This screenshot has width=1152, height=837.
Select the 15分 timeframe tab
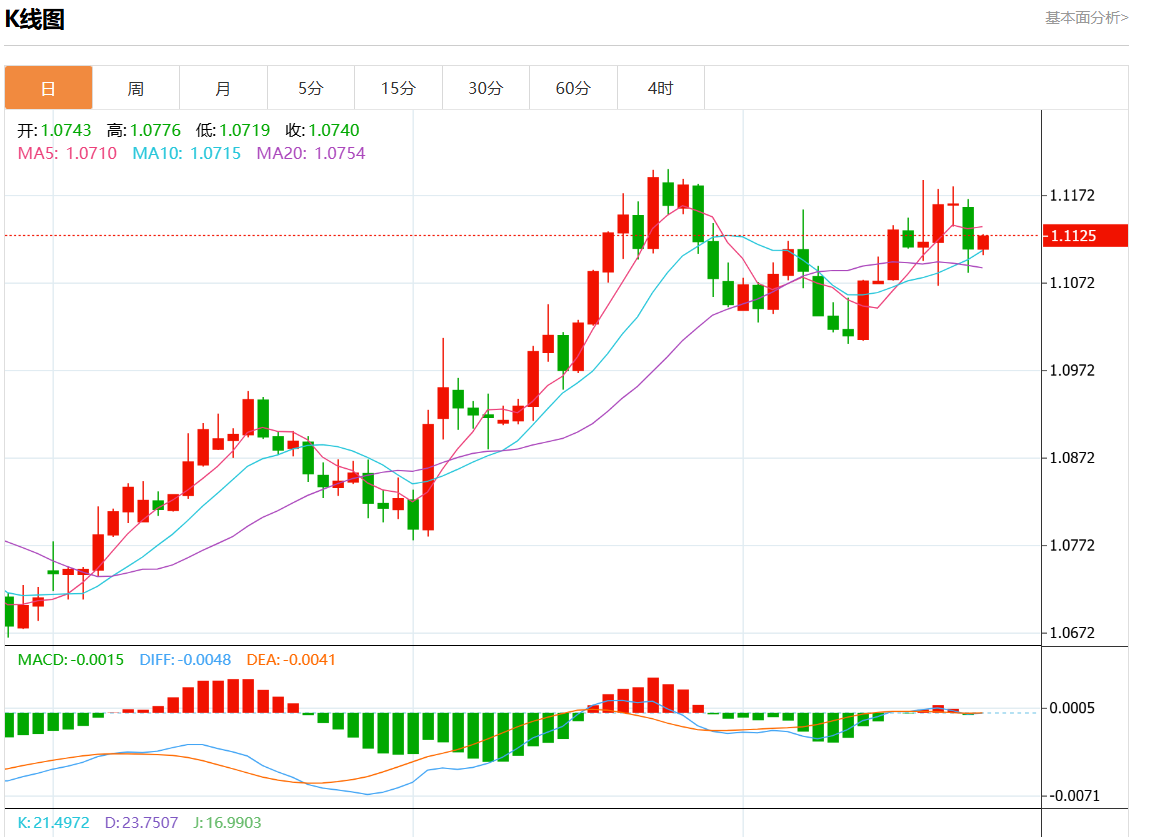point(398,88)
